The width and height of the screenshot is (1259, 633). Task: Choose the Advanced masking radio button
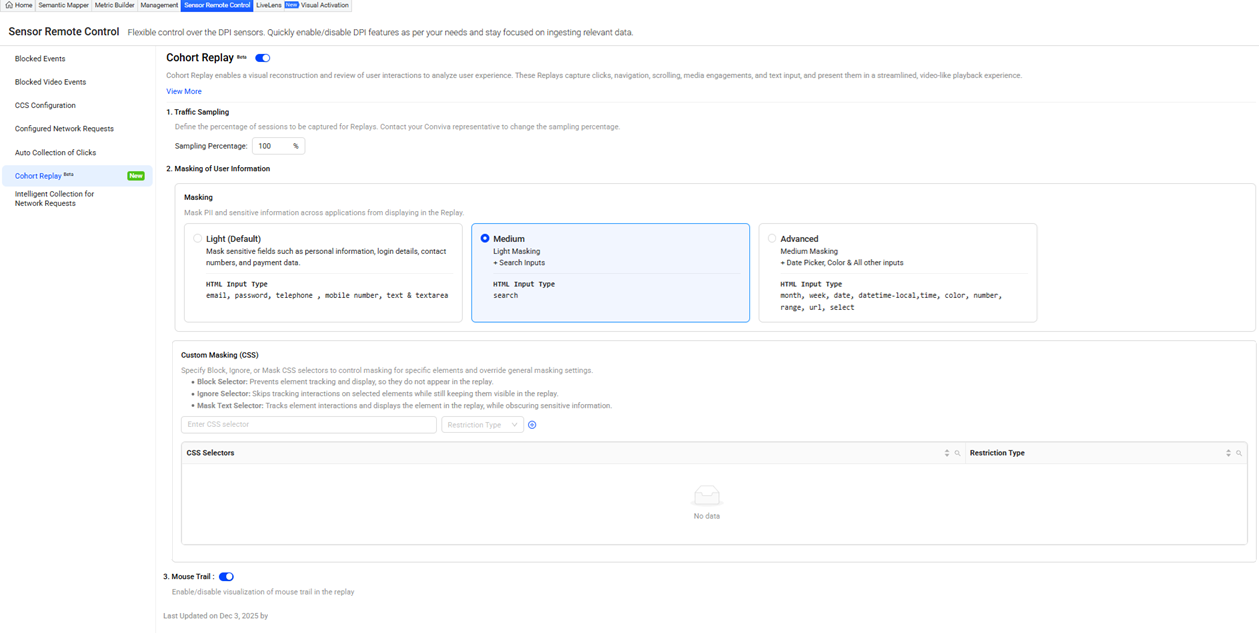(x=772, y=239)
